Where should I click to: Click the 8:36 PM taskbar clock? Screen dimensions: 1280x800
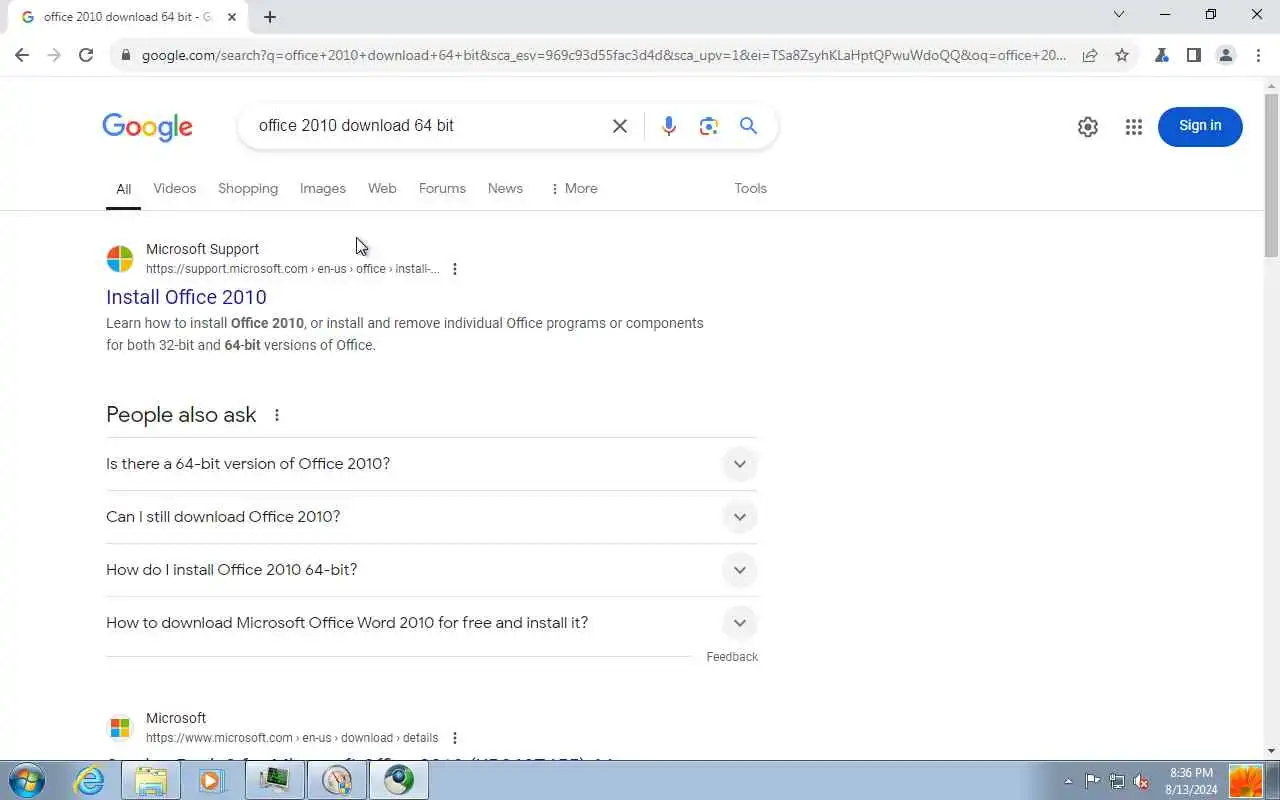1191,780
